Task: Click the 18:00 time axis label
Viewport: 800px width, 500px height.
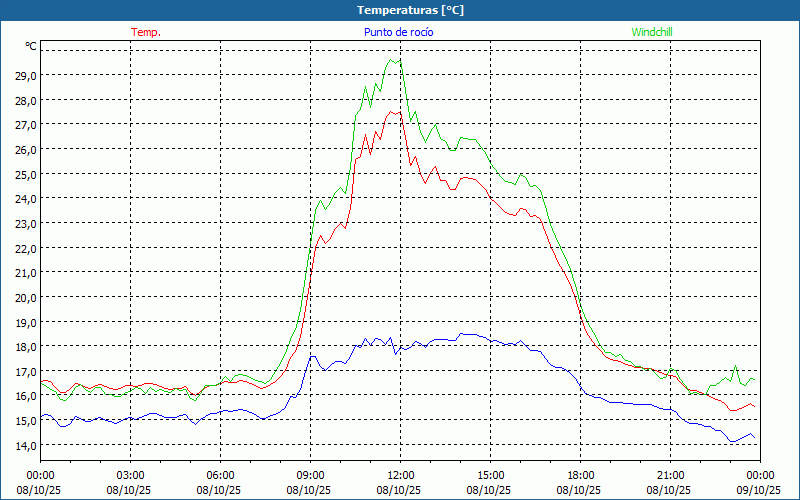Action: pos(580,475)
